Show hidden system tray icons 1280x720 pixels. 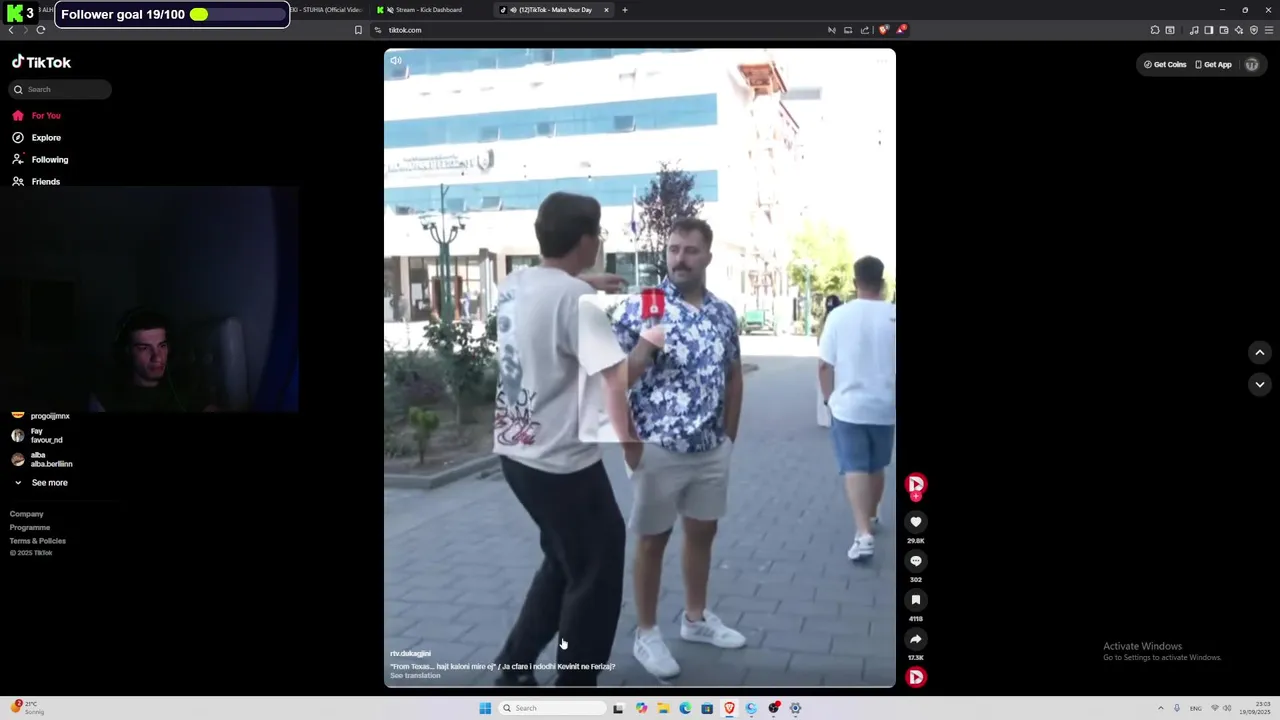pos(1160,708)
